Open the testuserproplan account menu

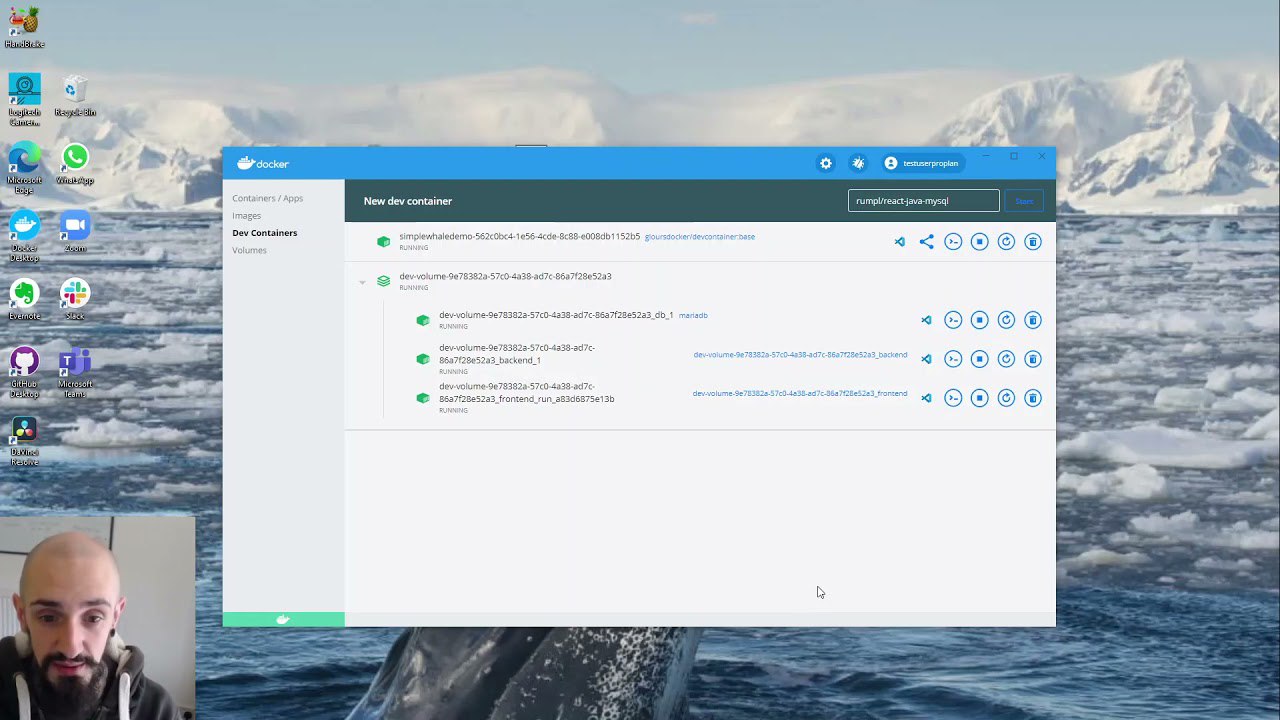921,163
